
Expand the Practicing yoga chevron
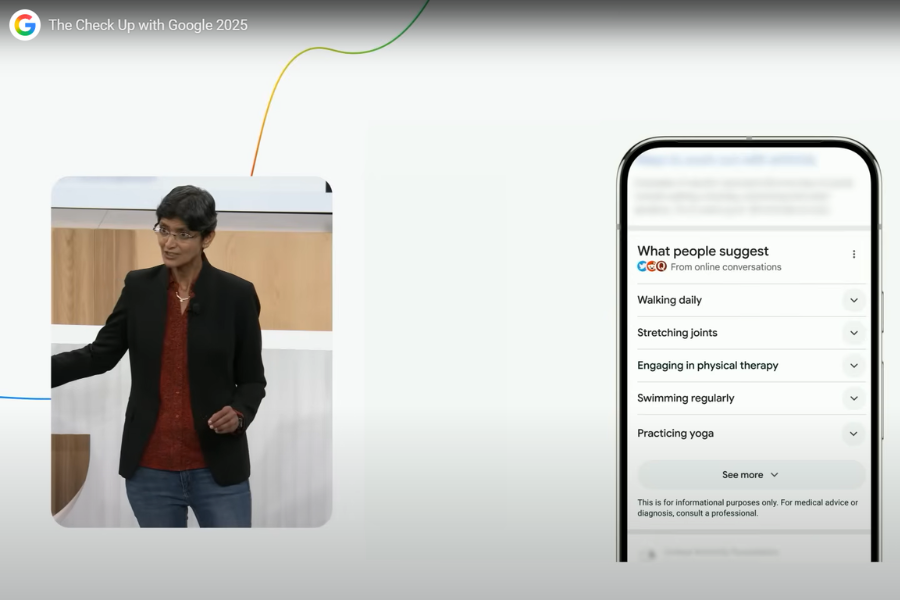coord(853,434)
